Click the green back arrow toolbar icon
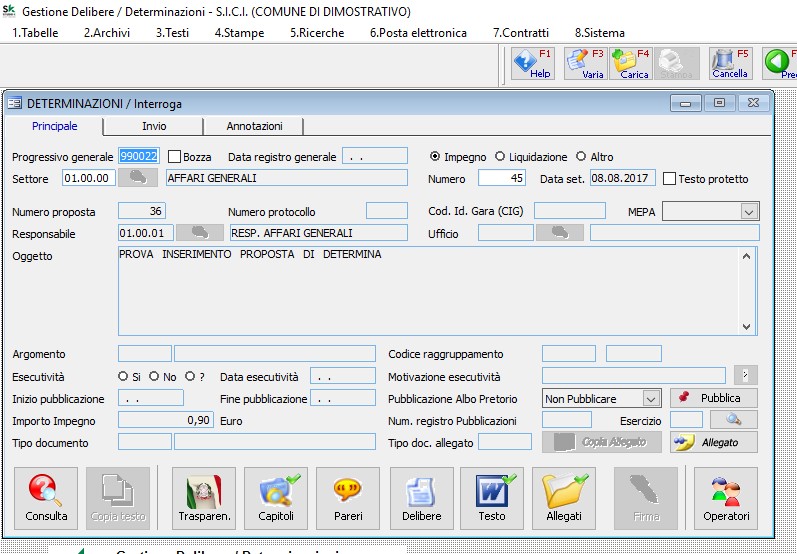Image resolution: width=797 pixels, height=554 pixels. click(780, 64)
